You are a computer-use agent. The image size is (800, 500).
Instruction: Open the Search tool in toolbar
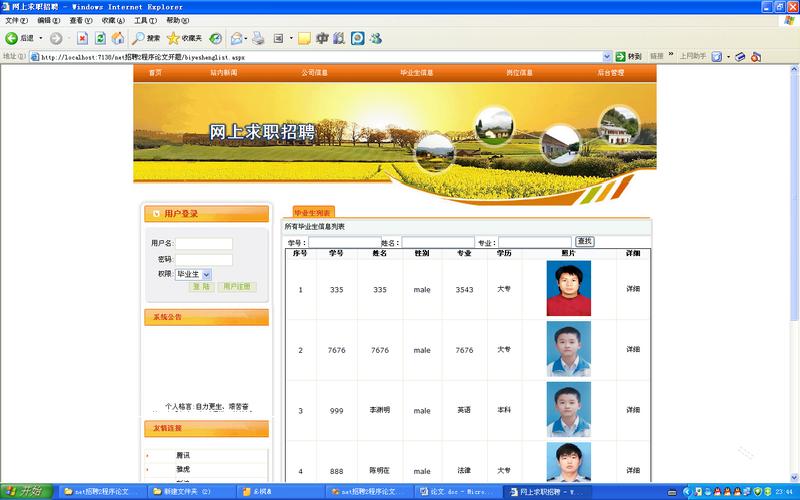[146, 38]
